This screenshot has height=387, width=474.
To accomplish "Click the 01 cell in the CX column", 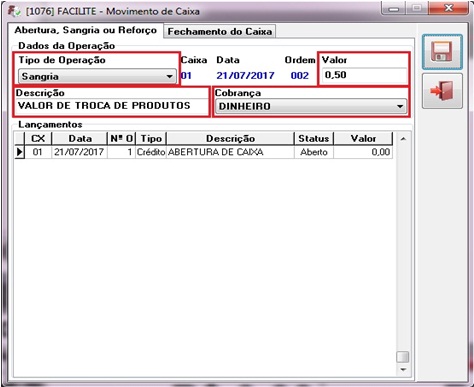I will pyautogui.click(x=38, y=152).
